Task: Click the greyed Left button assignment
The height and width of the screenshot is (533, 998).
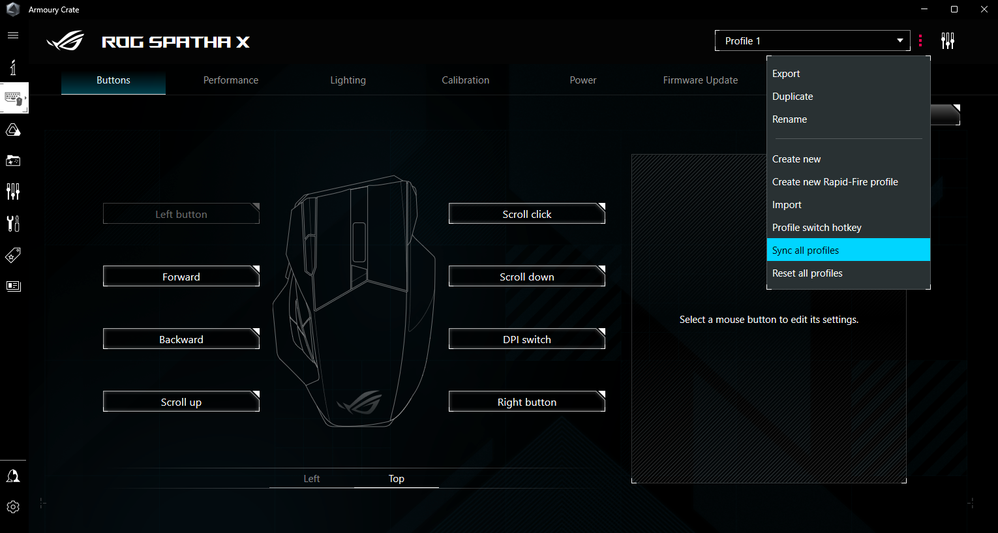Action: click(181, 215)
